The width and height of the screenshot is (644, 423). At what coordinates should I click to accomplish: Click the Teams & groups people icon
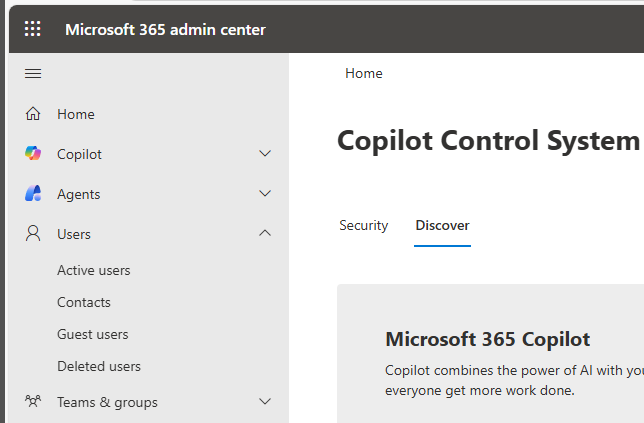tap(33, 402)
